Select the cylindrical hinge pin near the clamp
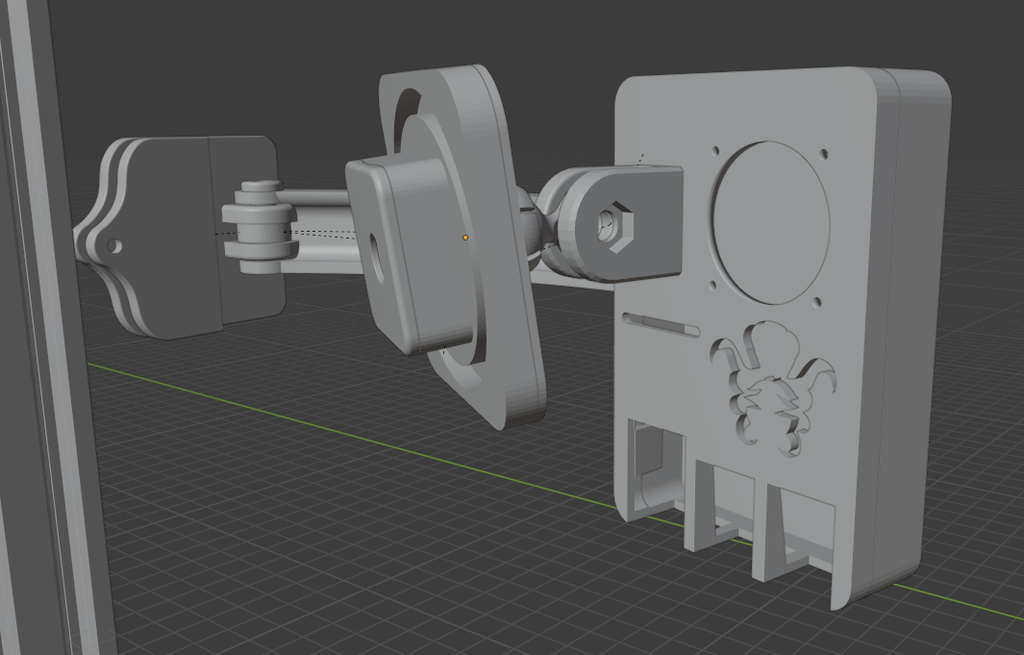1024x655 pixels. [x=260, y=227]
